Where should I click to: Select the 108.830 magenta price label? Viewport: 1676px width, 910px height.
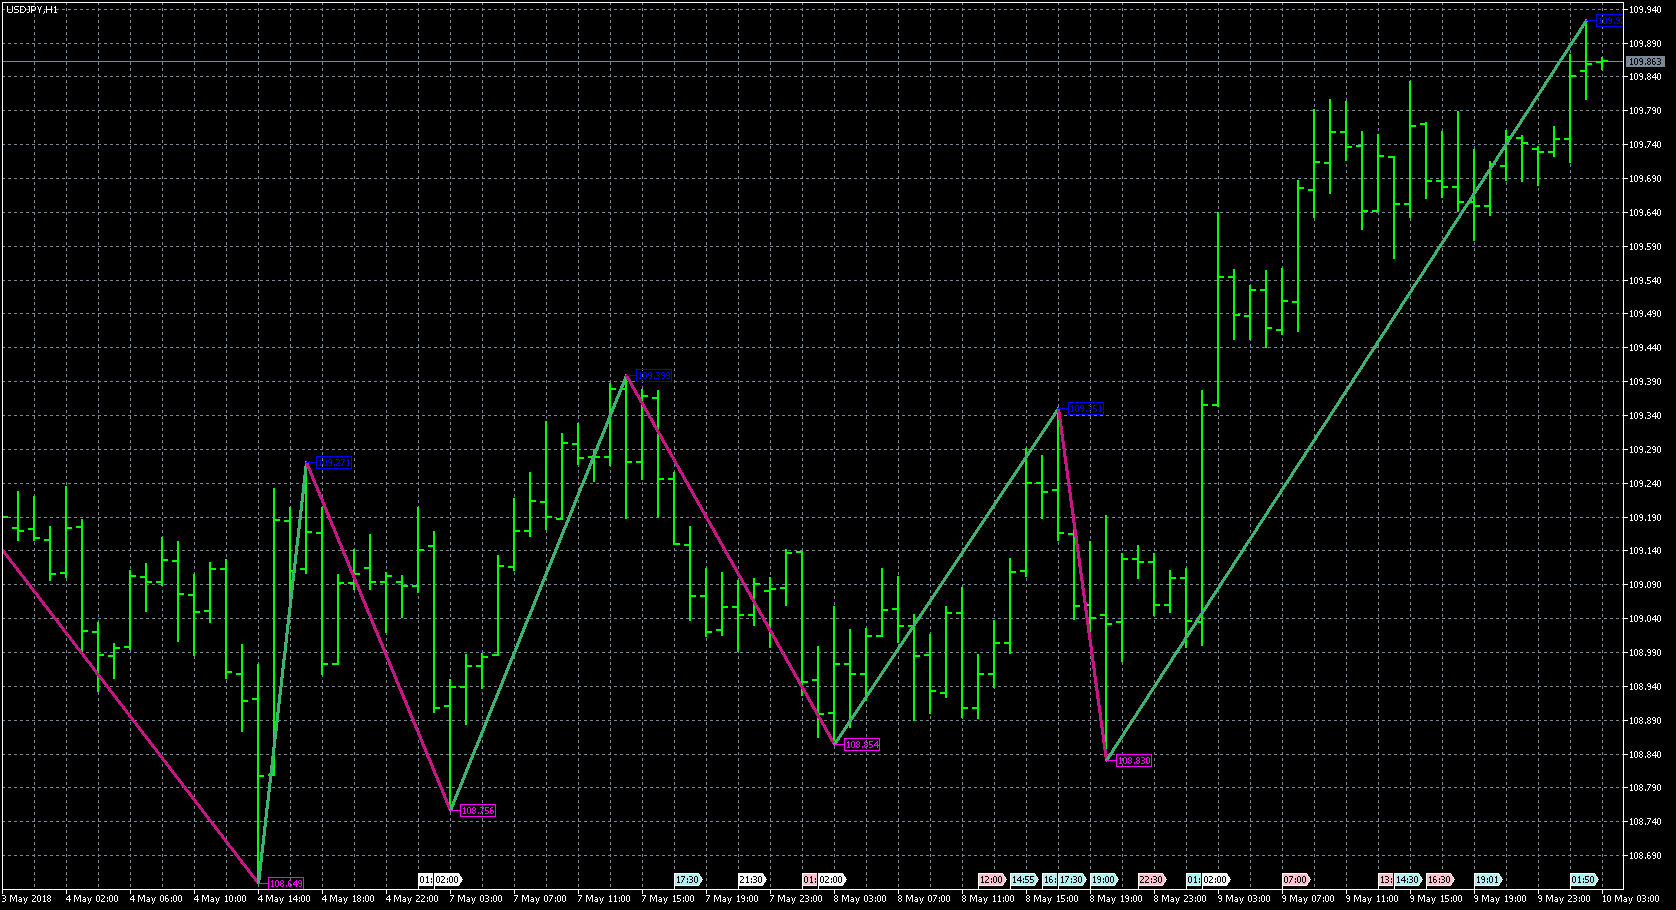click(1133, 761)
